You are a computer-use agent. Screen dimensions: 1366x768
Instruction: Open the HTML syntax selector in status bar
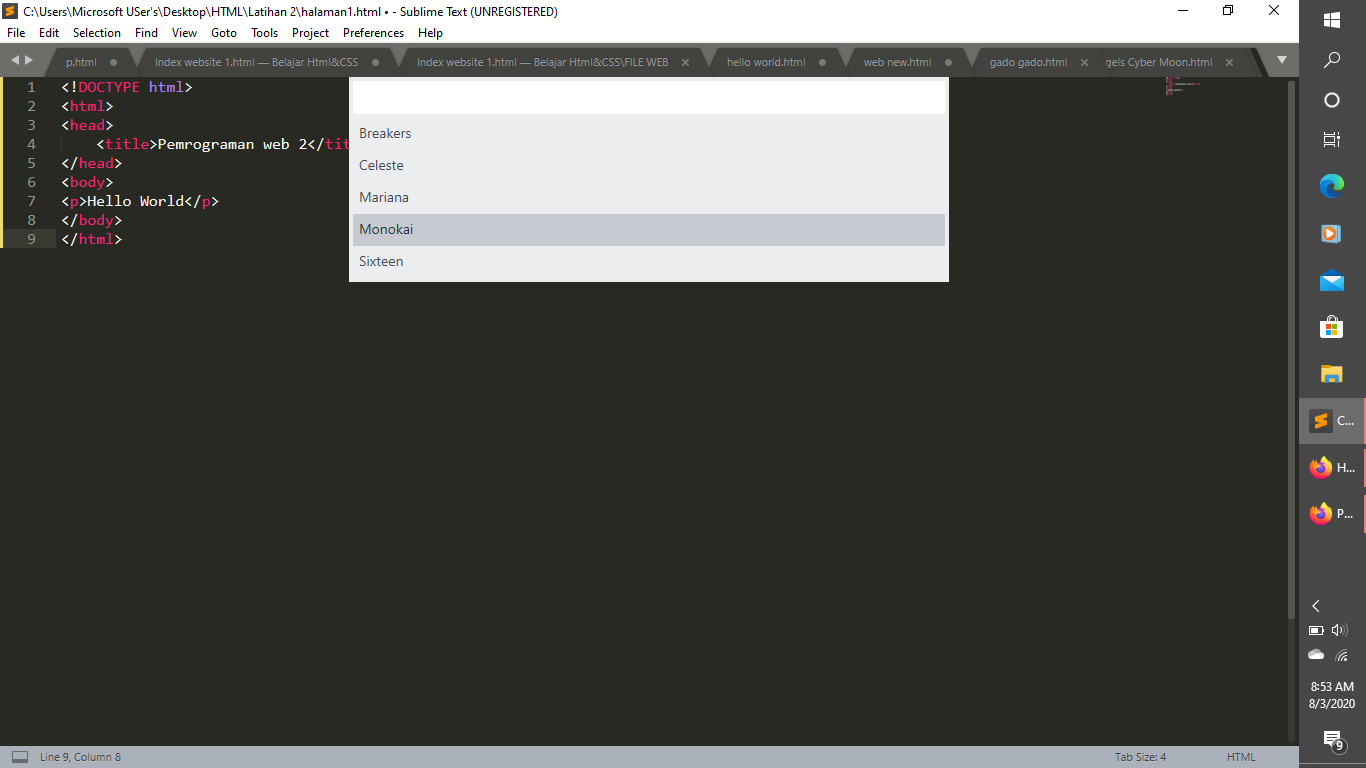(1241, 757)
